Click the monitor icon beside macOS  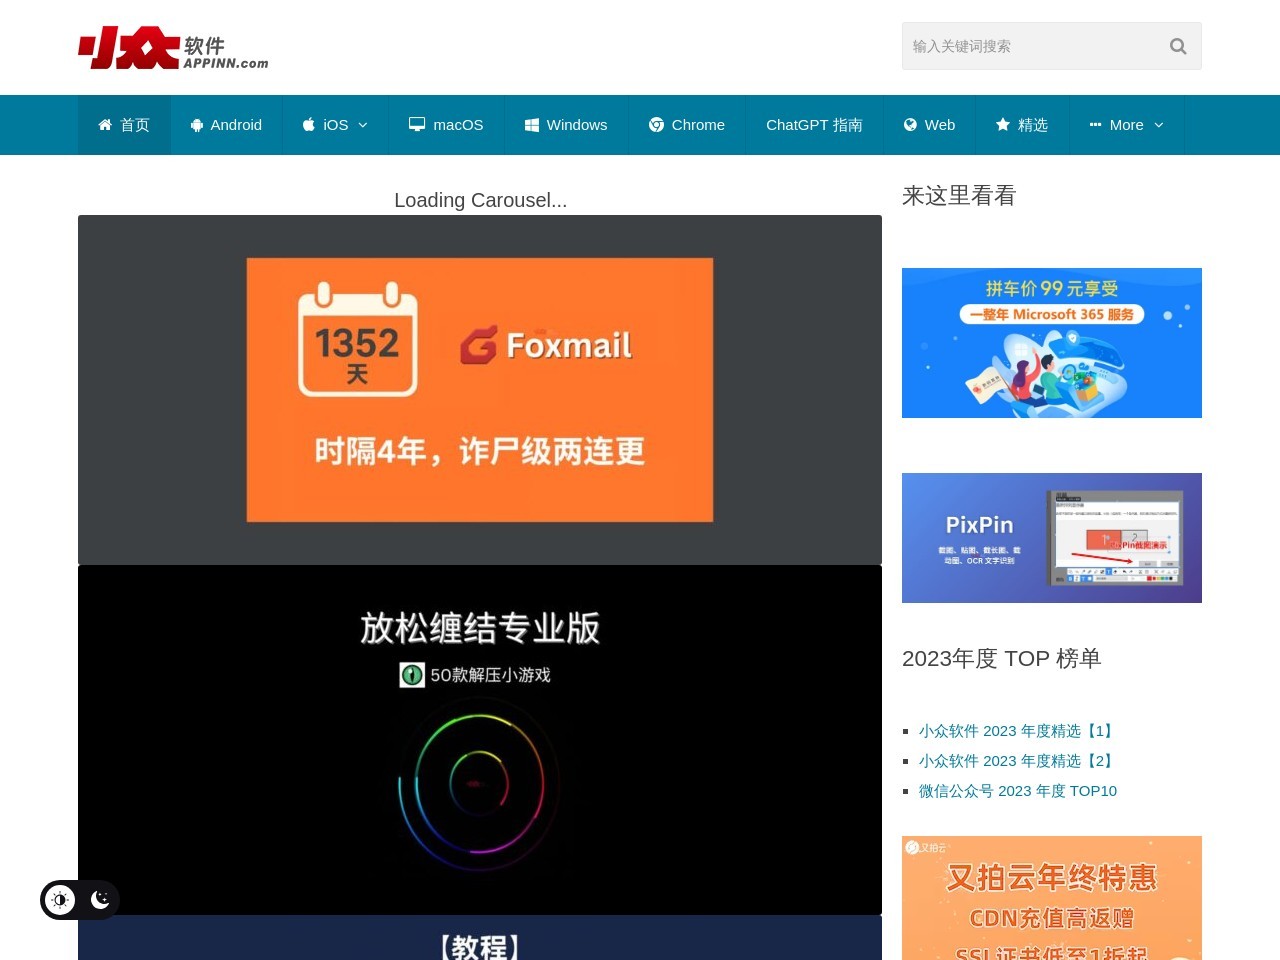pyautogui.click(x=416, y=124)
